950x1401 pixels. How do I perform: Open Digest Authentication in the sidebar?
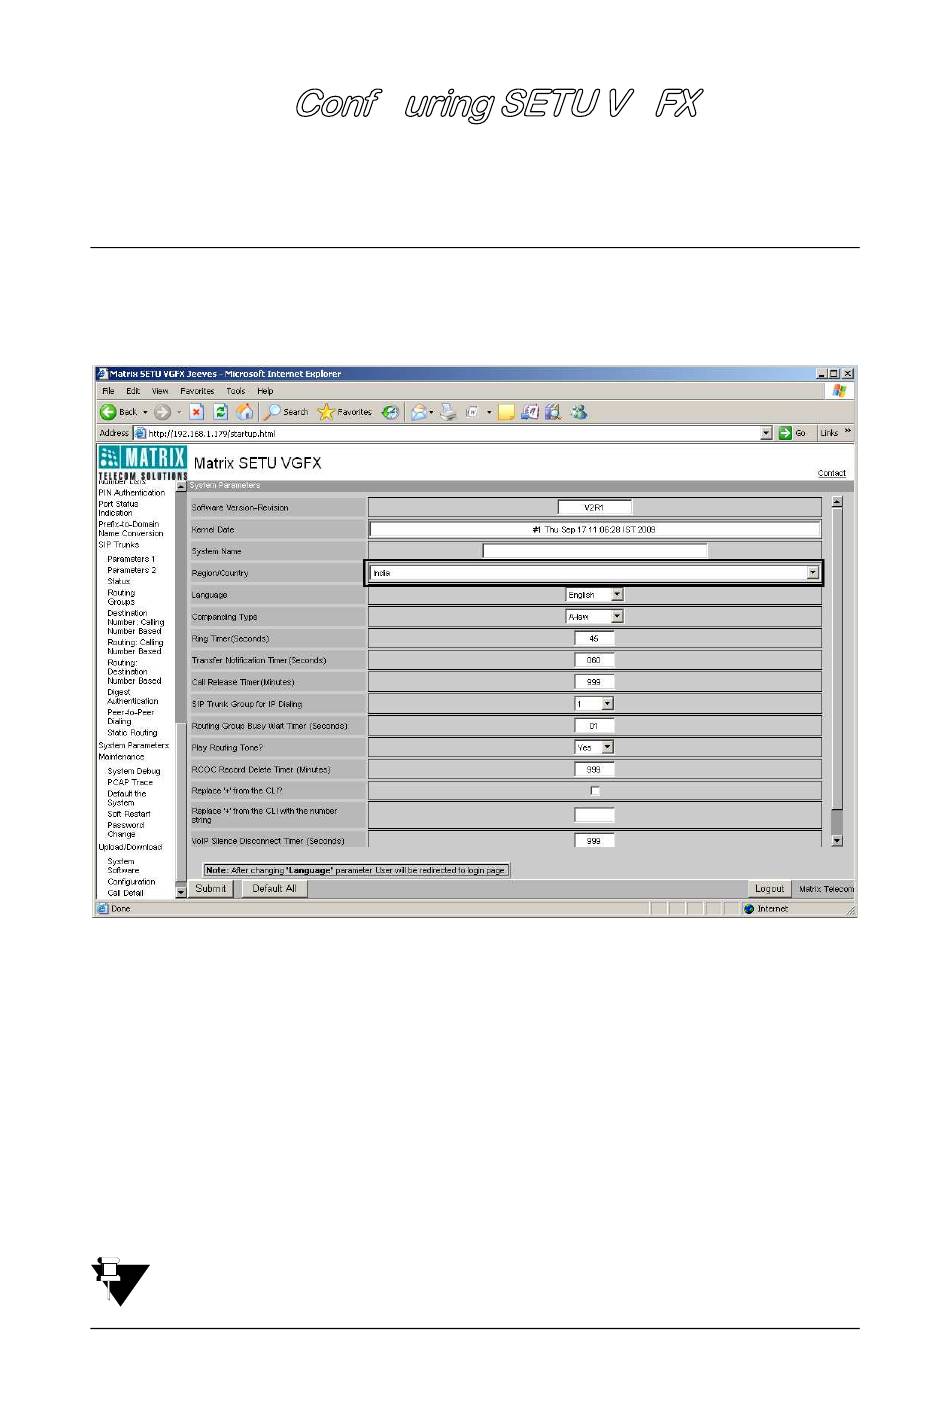[133, 697]
